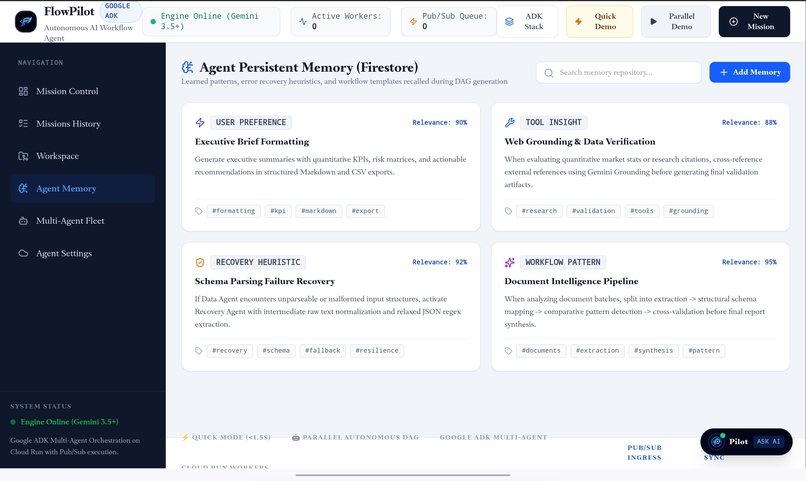Open Web Grounding & Data Verification title
Image resolution: width=806 pixels, height=481 pixels.
pyautogui.click(x=580, y=142)
